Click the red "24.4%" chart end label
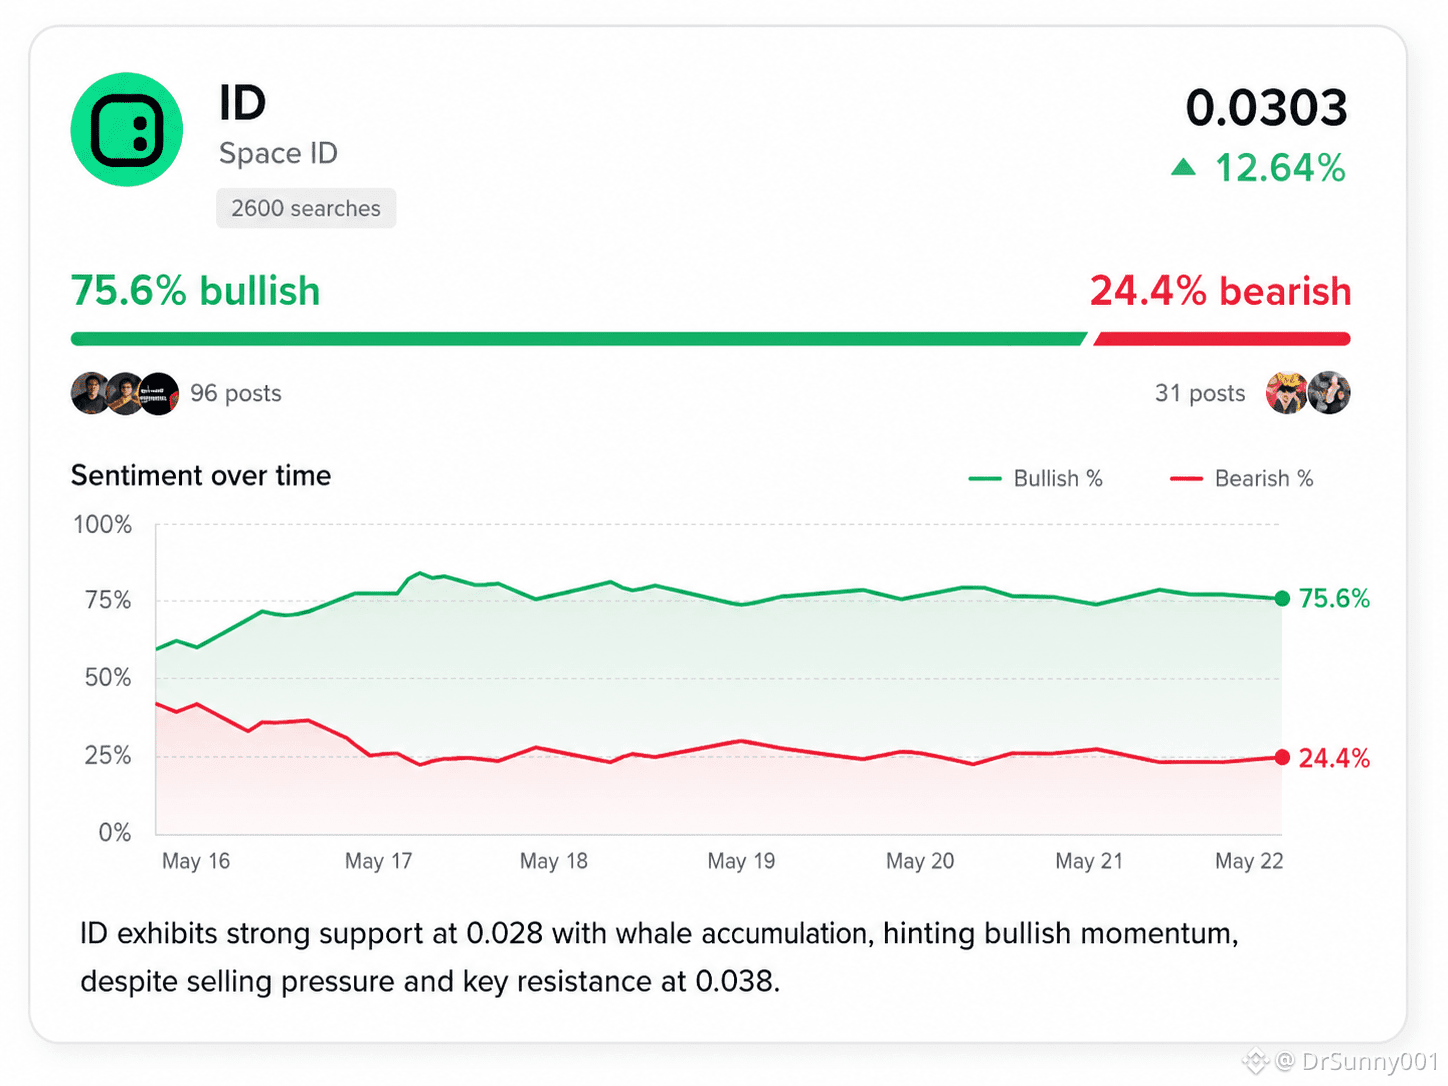The image size is (1448, 1086). point(1334,758)
